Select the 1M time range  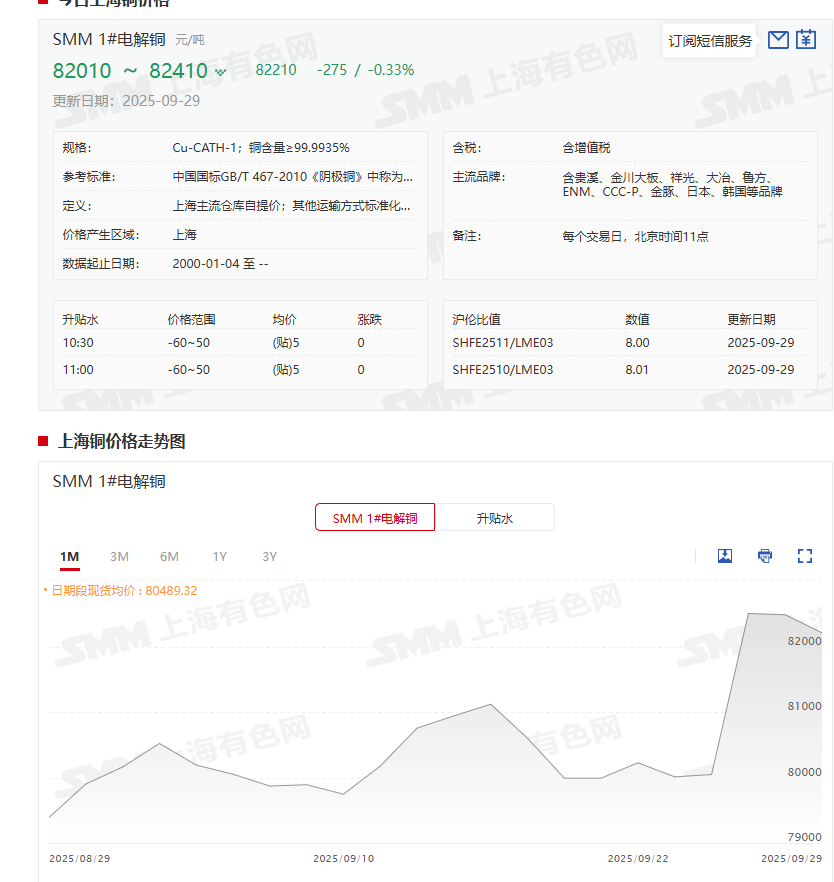pos(69,557)
